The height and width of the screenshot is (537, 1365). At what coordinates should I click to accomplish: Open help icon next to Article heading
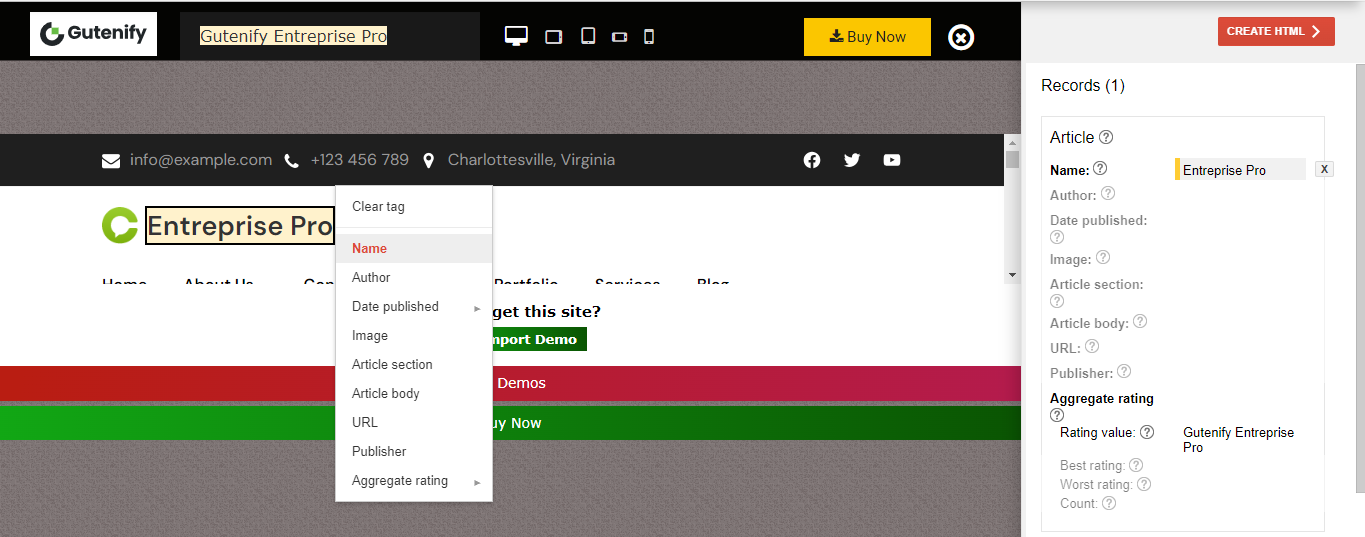coord(1106,137)
